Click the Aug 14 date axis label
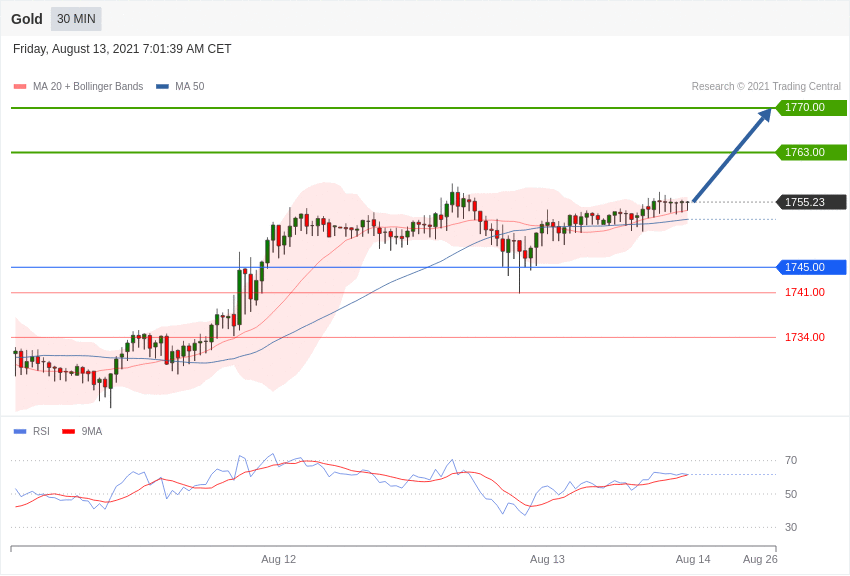Viewport: 850px width, 576px height. point(693,559)
